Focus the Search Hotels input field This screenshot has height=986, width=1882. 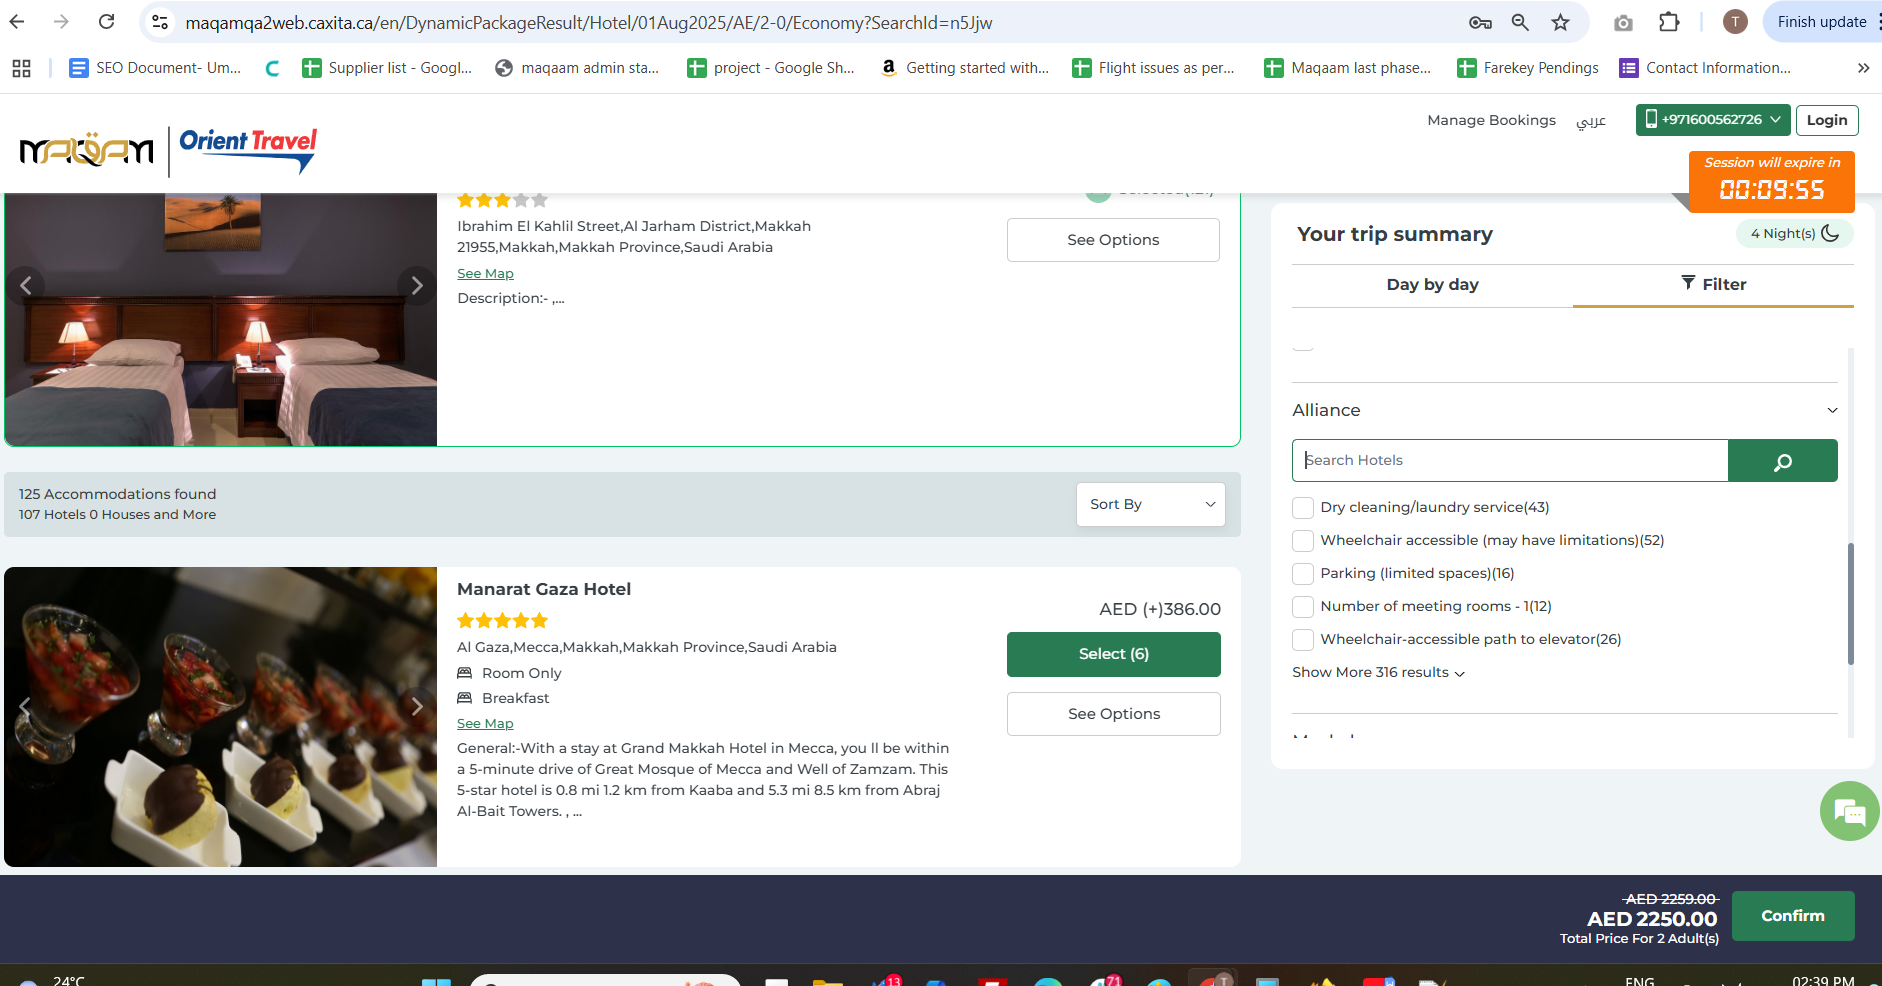(x=1510, y=461)
